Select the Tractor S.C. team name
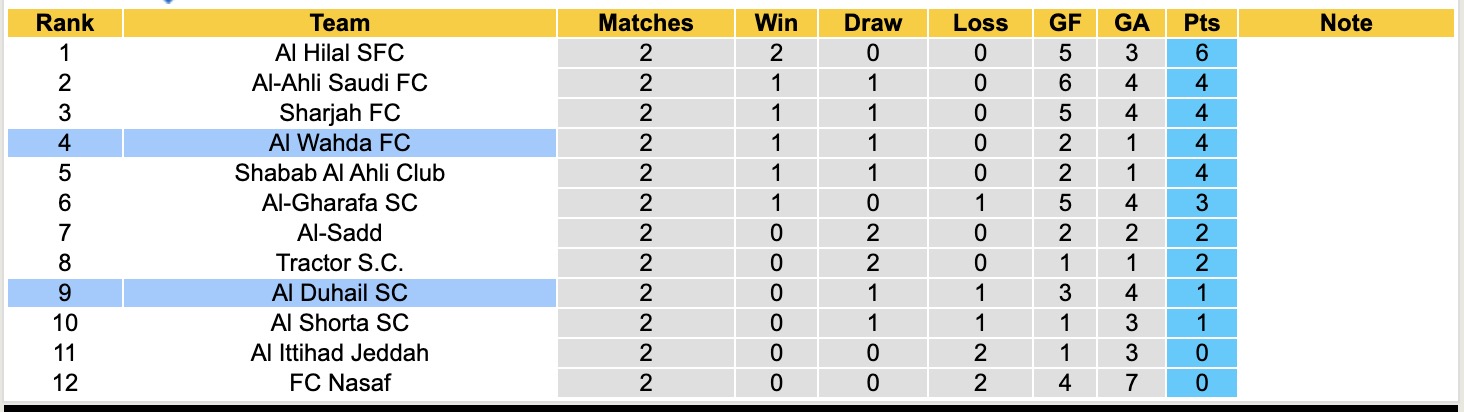Screen dimensions: 1464x412 (x=340, y=263)
